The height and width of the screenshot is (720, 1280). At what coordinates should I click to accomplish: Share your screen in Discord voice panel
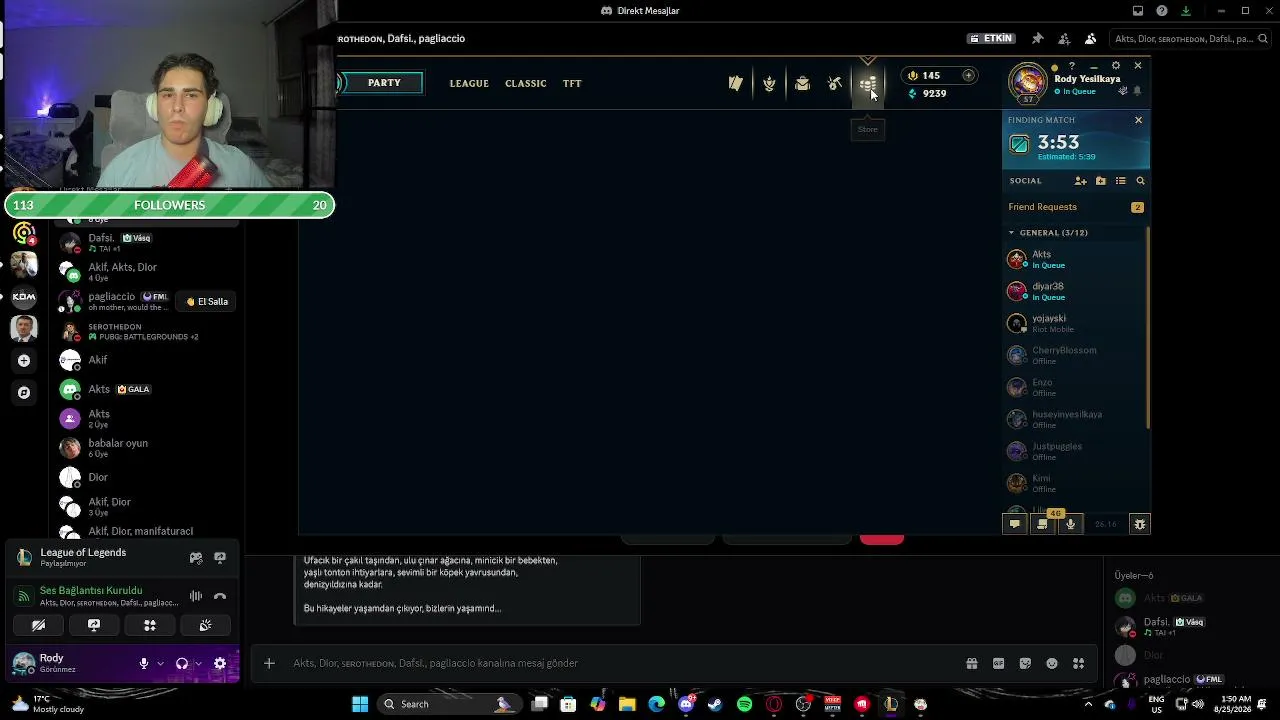click(94, 625)
